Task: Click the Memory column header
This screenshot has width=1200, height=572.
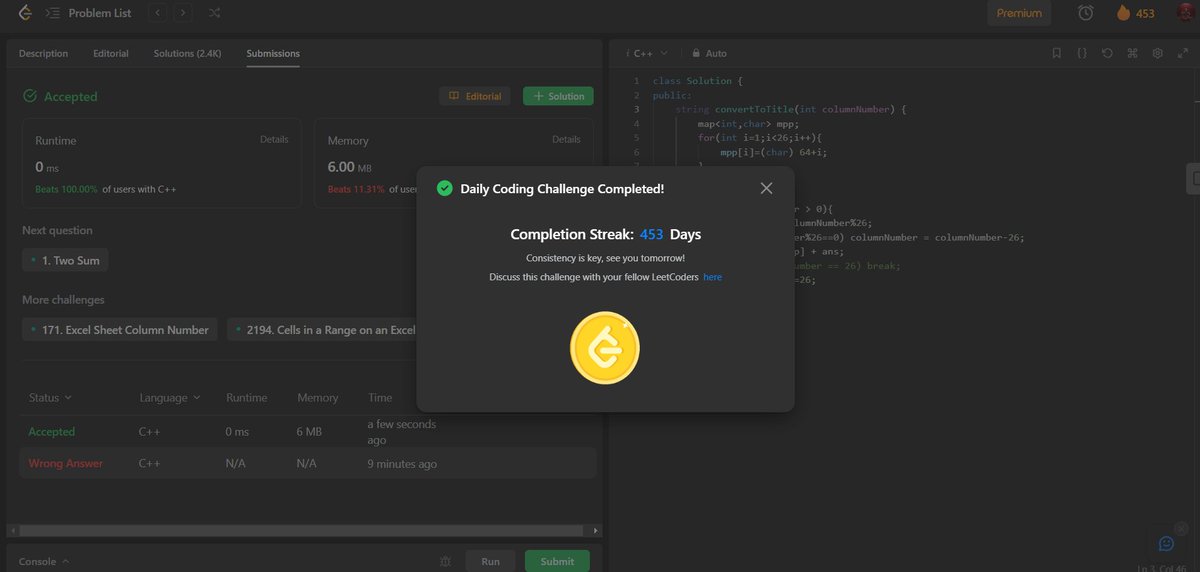Action: coord(317,397)
